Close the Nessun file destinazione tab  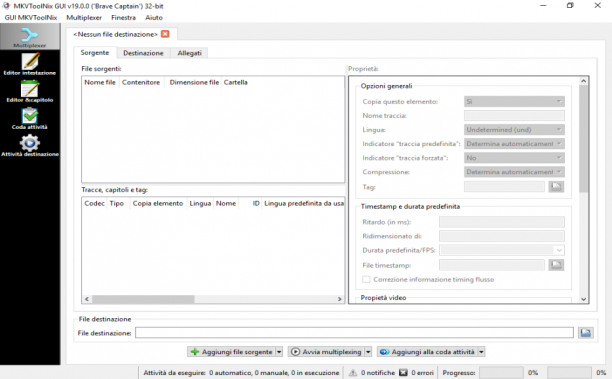(x=165, y=34)
